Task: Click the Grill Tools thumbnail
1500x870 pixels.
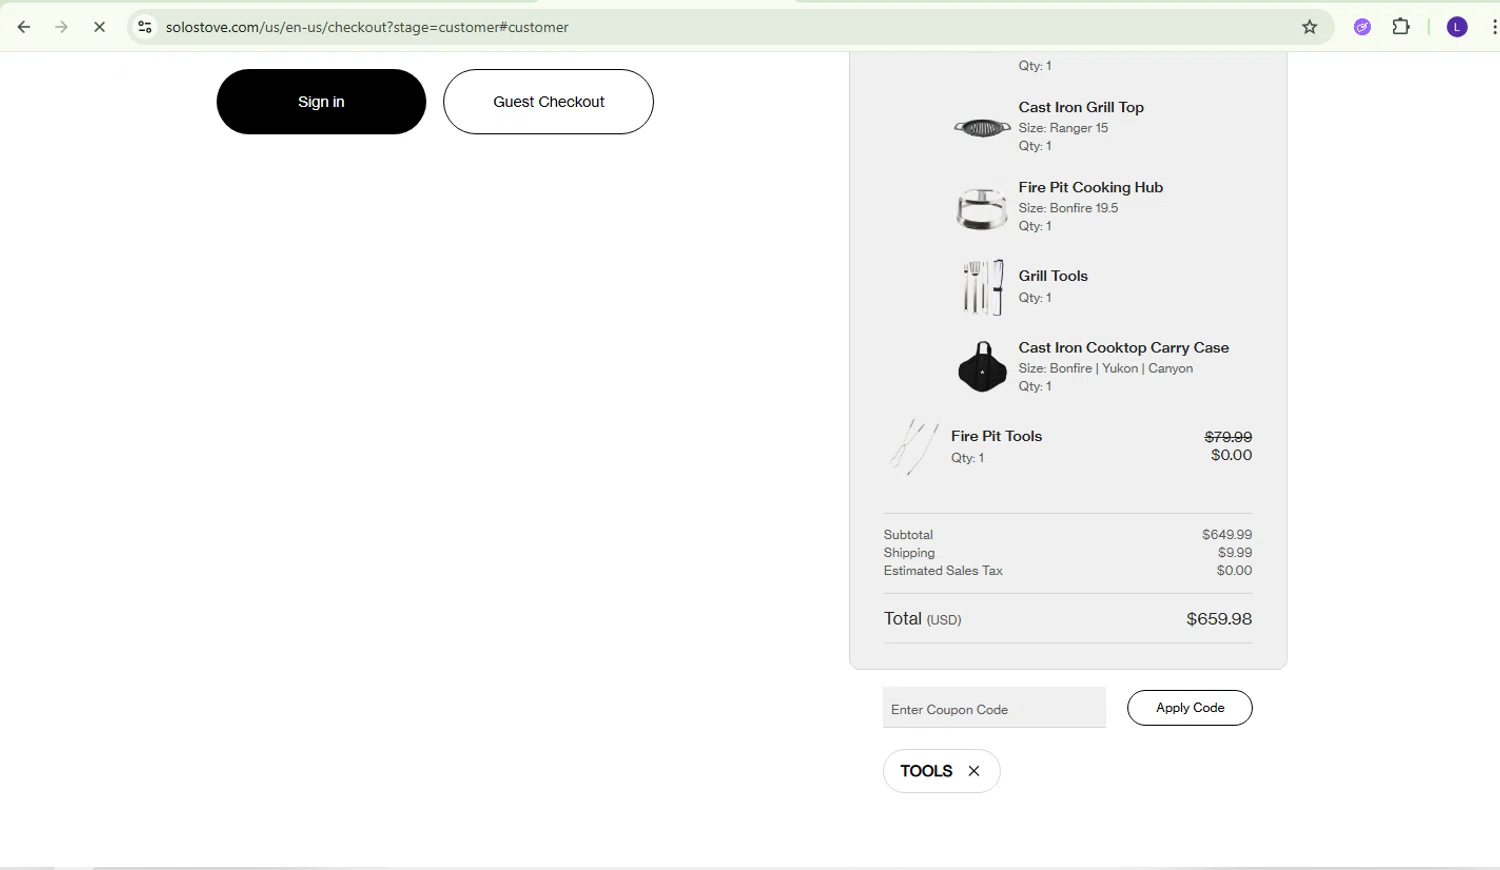Action: pyautogui.click(x=982, y=287)
